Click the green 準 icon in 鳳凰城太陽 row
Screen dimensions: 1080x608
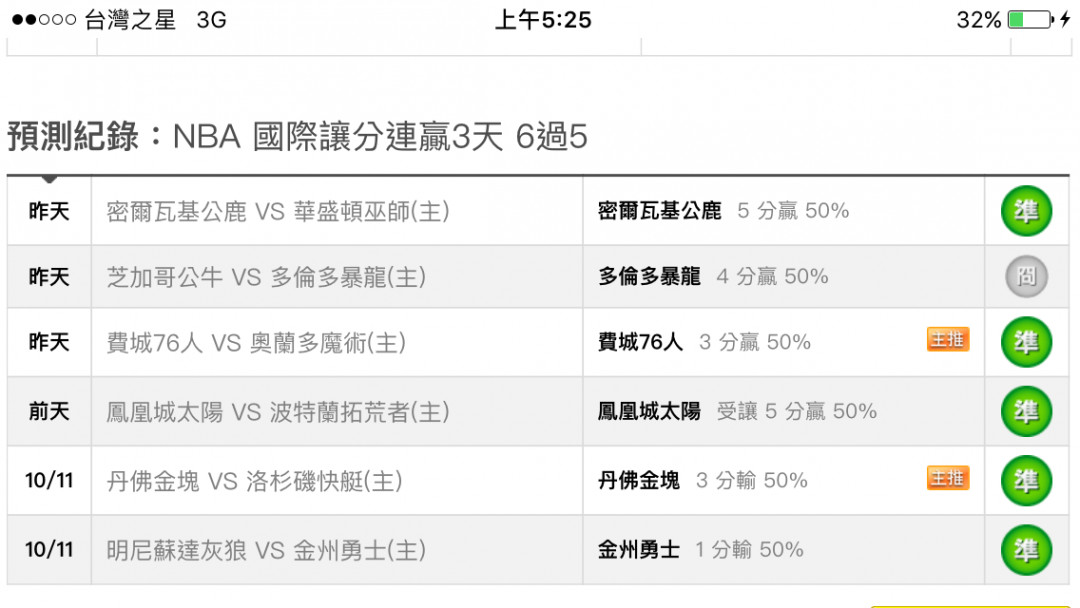(x=1026, y=411)
